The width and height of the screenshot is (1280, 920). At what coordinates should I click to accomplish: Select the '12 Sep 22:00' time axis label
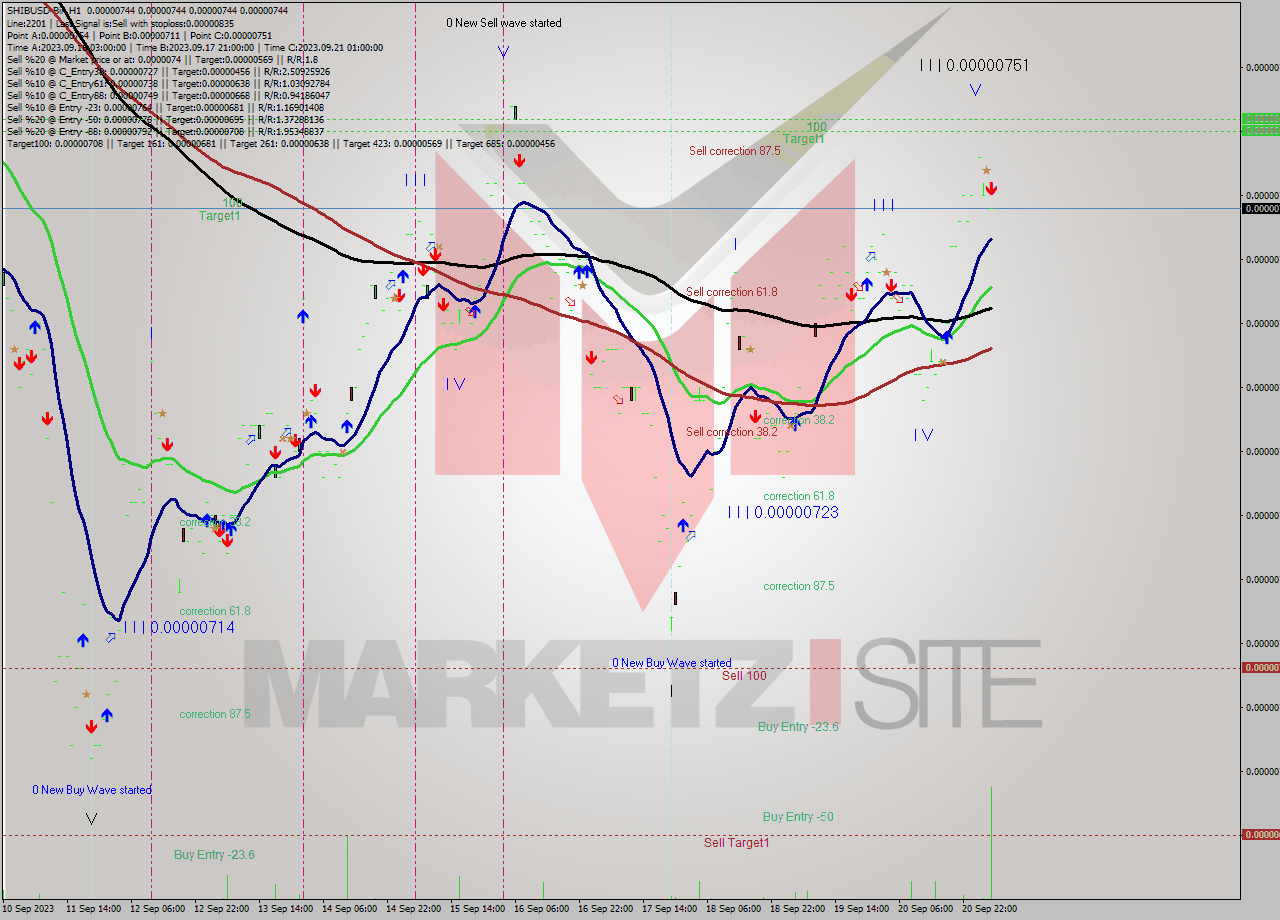222,909
